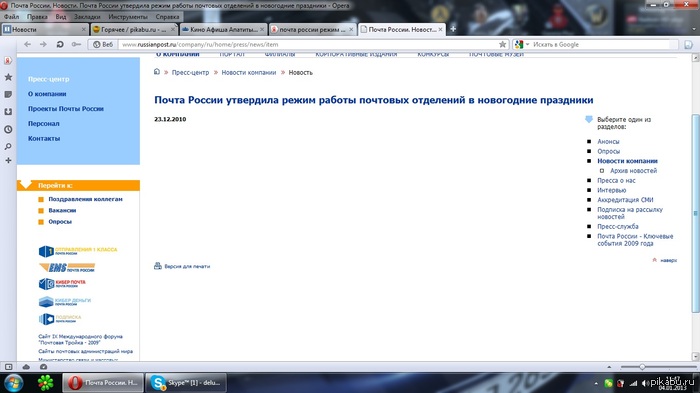Open the Пресса о нас link
The image size is (700, 393).
[x=616, y=180]
